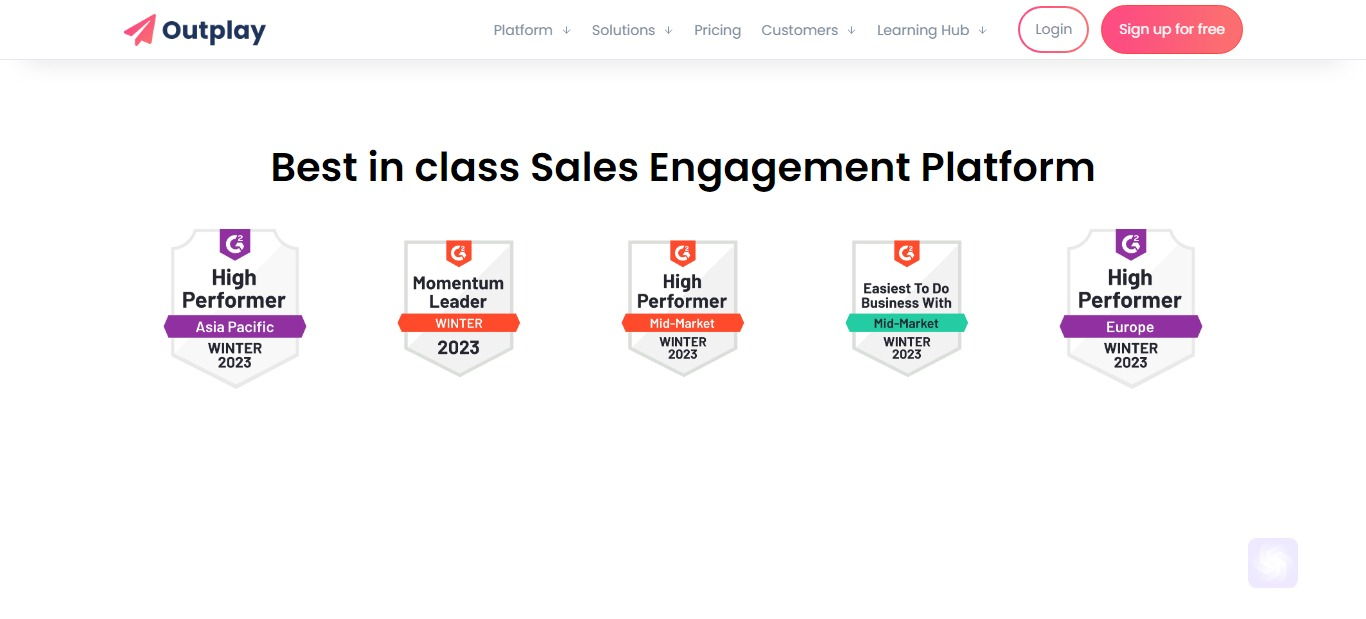Expand the Learning Hub dropdown arrow
This screenshot has height=619, width=1366.
point(982,31)
